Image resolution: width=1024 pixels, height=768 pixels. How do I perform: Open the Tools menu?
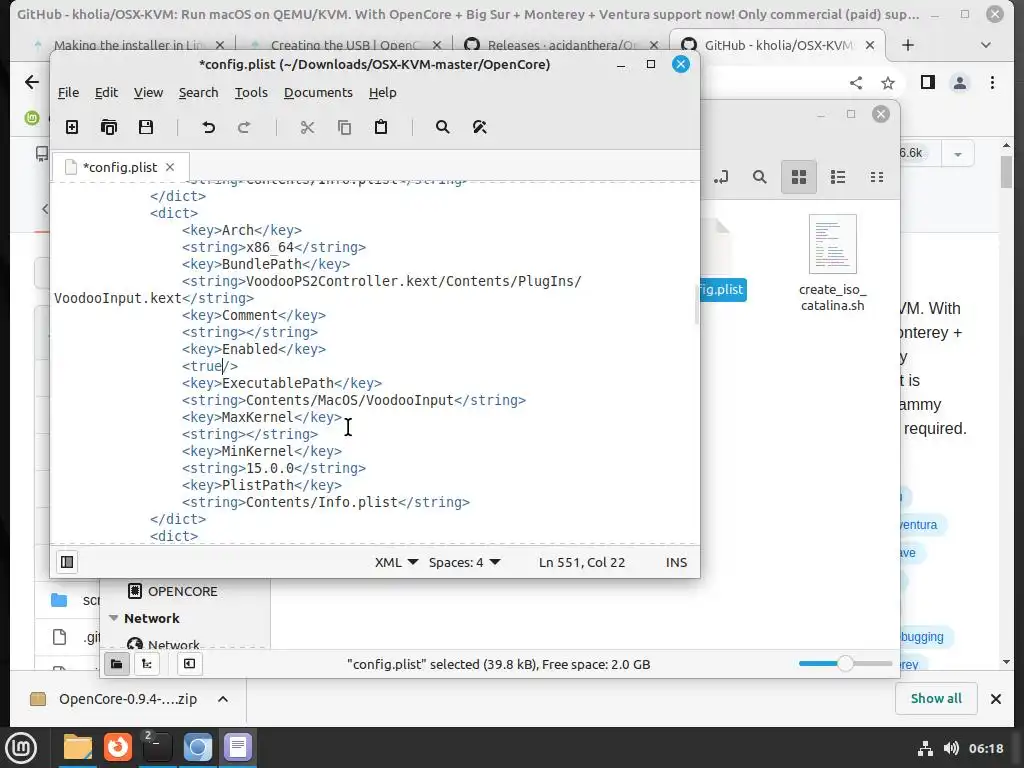(x=251, y=92)
